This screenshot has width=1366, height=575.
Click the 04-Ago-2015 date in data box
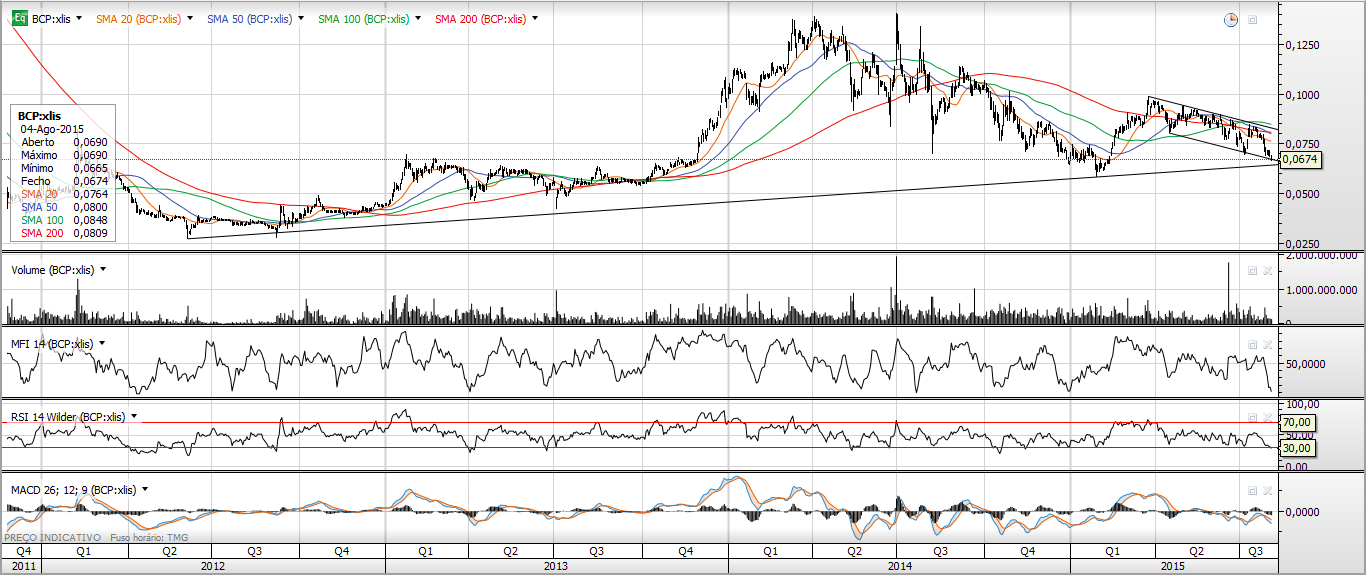(52, 129)
